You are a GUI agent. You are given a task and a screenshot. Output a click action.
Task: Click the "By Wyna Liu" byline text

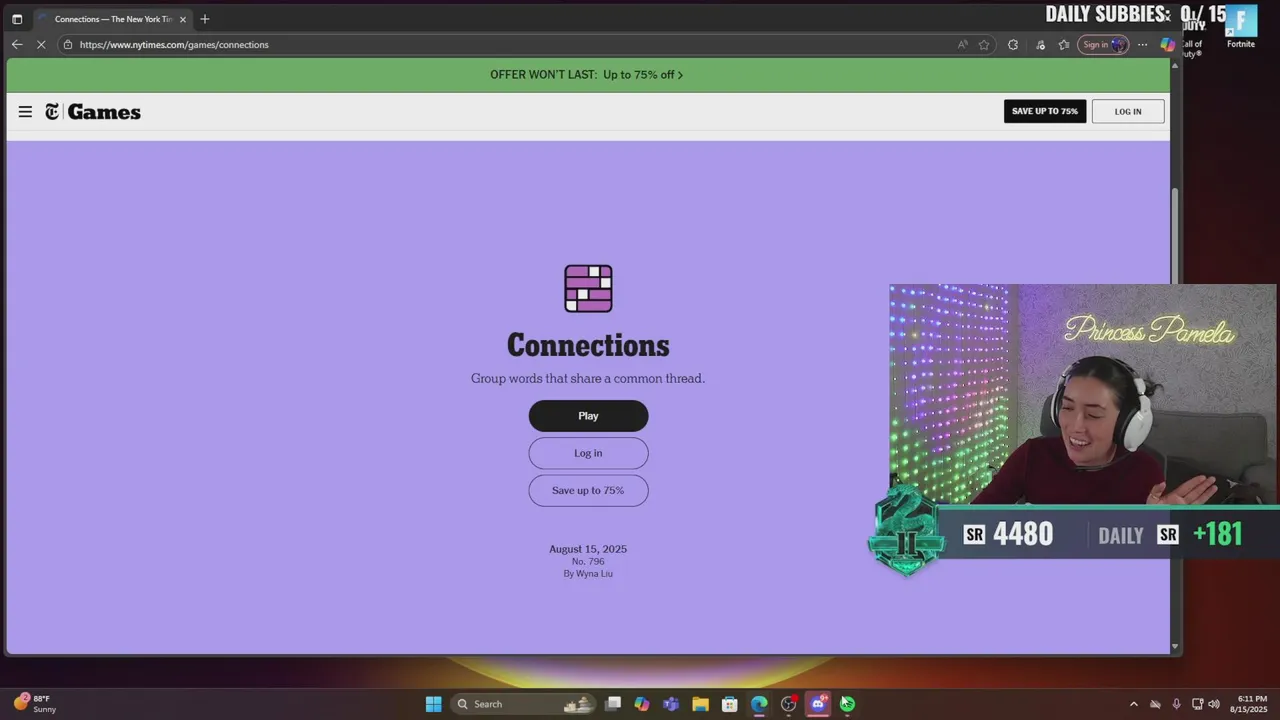point(588,574)
